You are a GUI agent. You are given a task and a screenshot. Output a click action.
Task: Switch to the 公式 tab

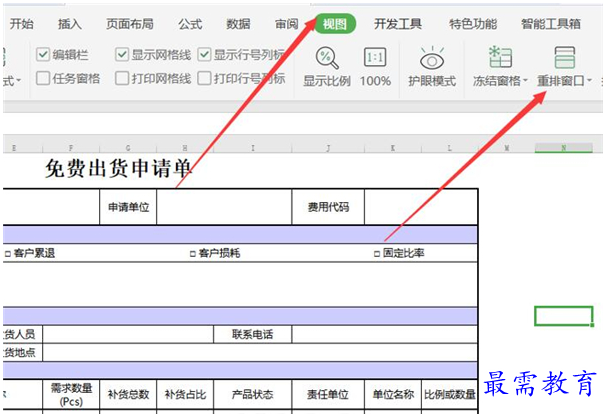(x=190, y=24)
